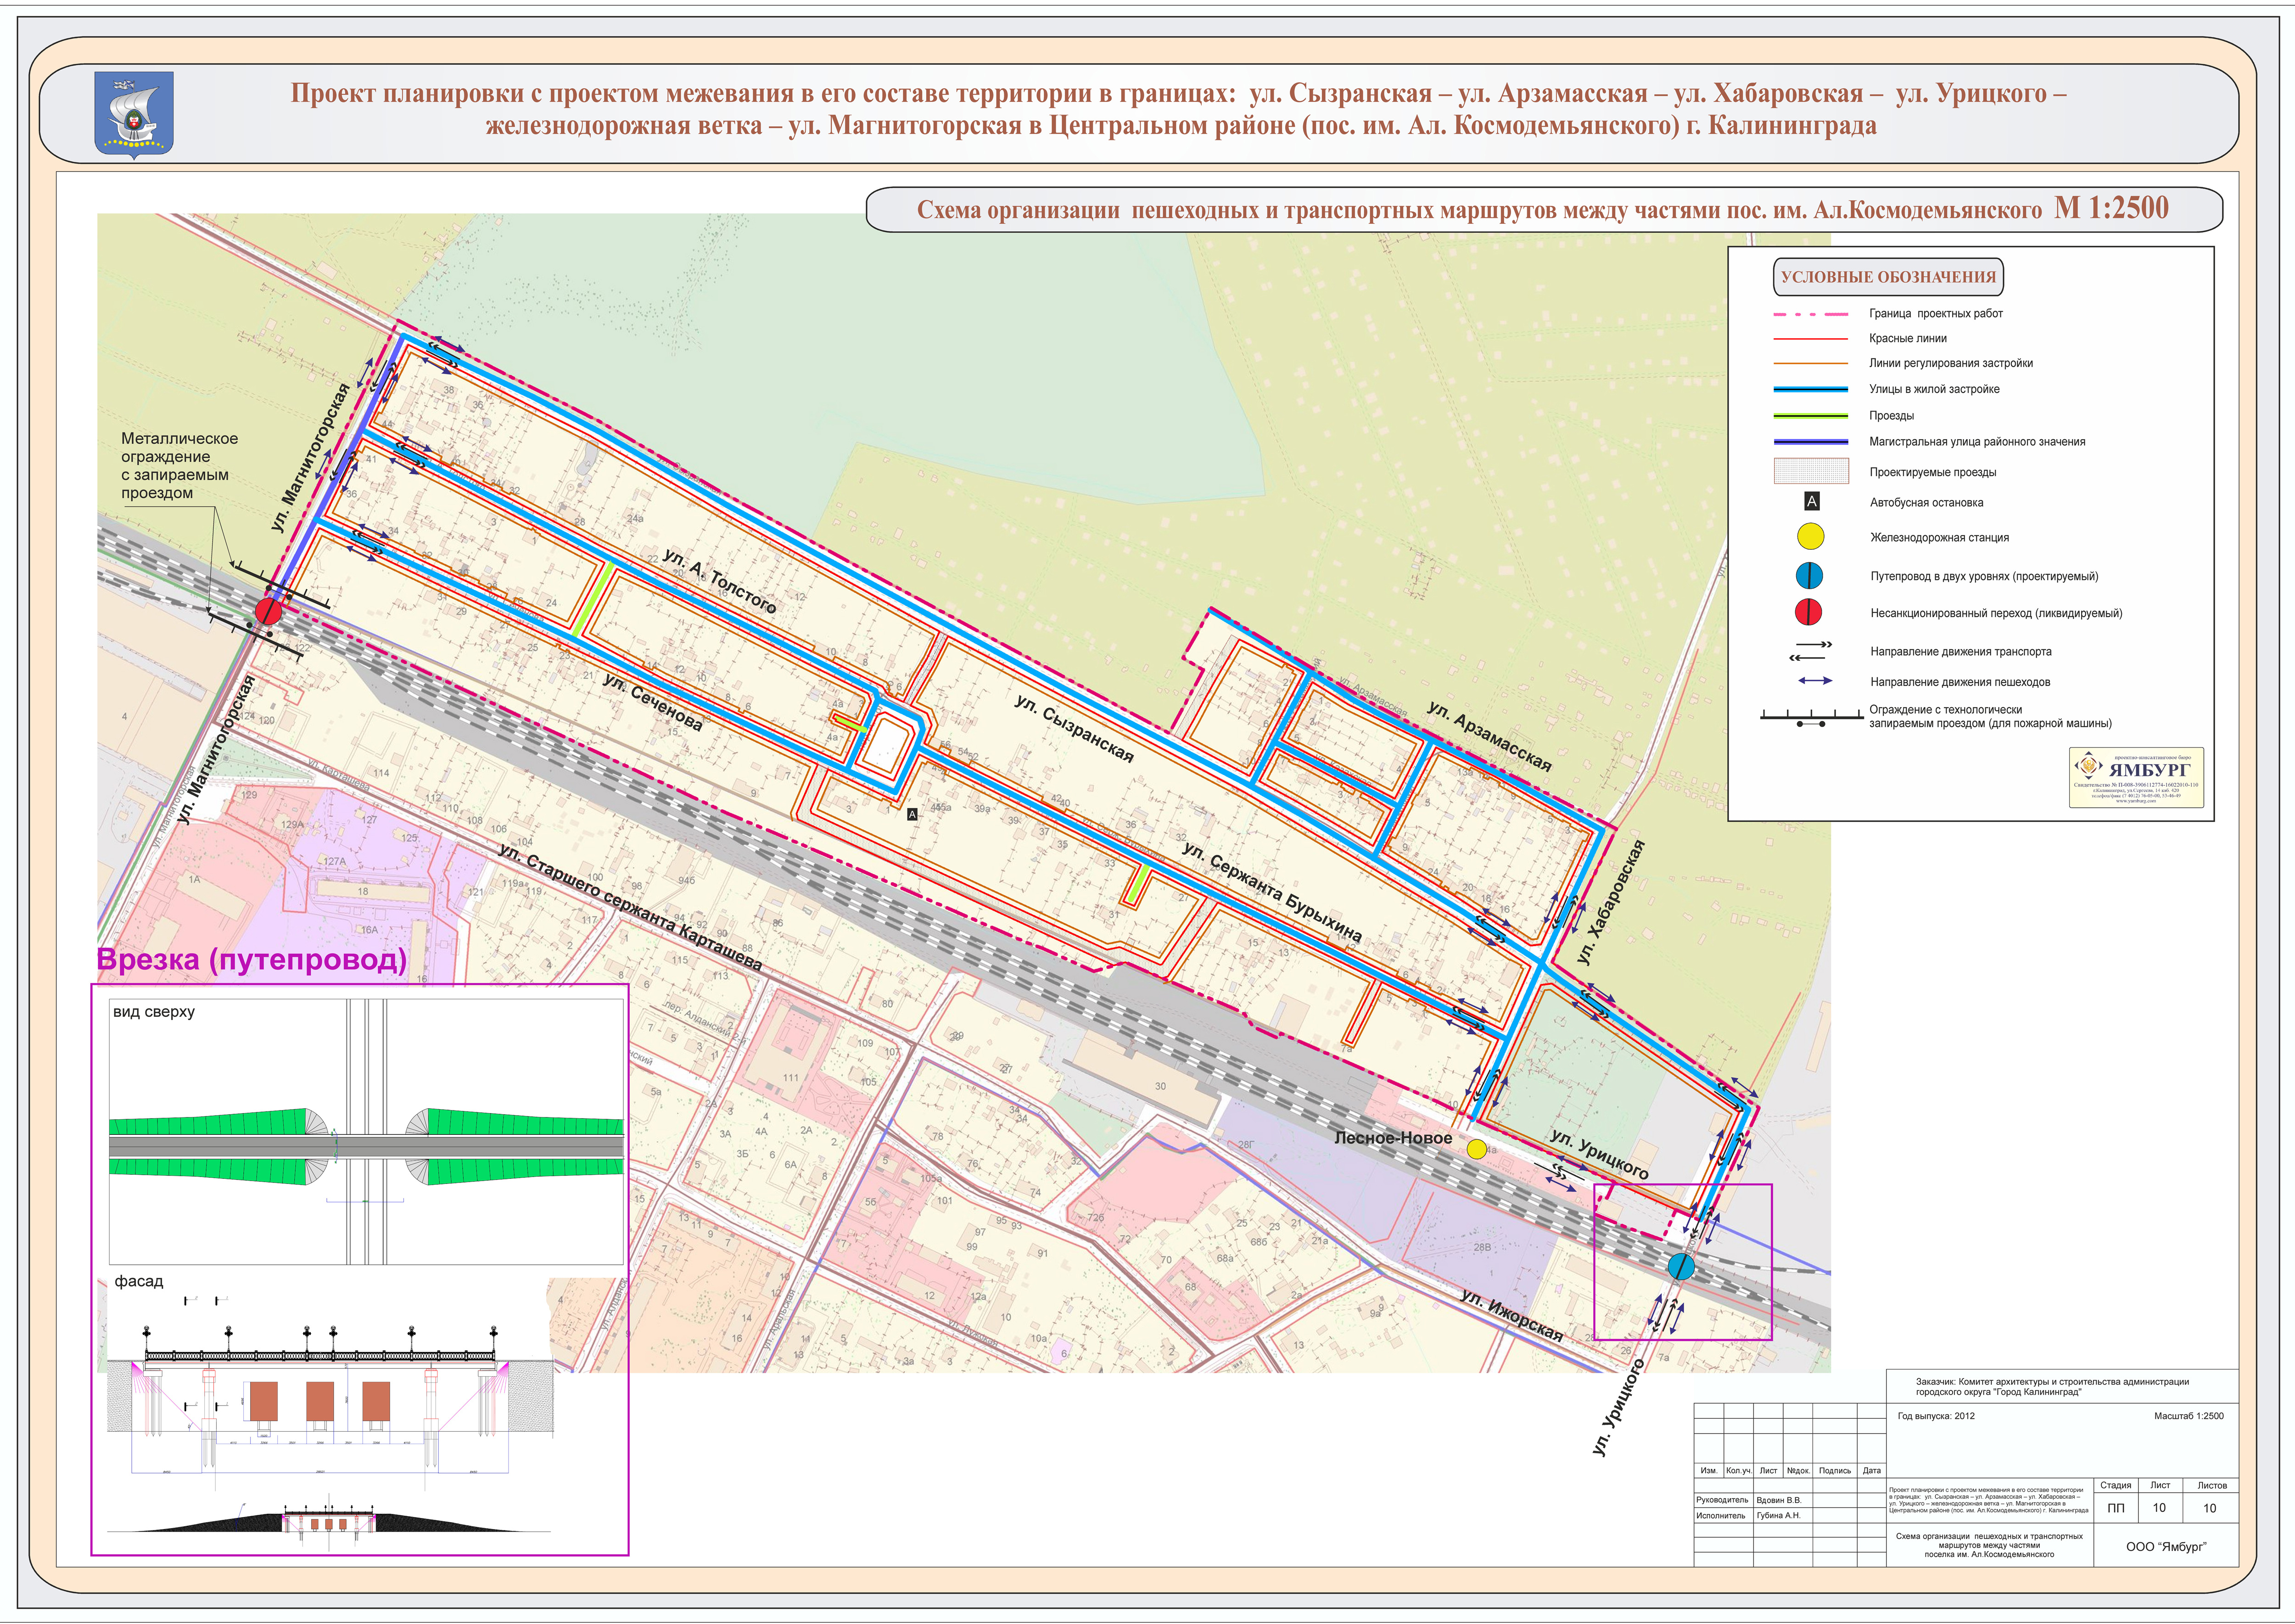Click the yellow station marker near Лесное-Новое

(1476, 1149)
